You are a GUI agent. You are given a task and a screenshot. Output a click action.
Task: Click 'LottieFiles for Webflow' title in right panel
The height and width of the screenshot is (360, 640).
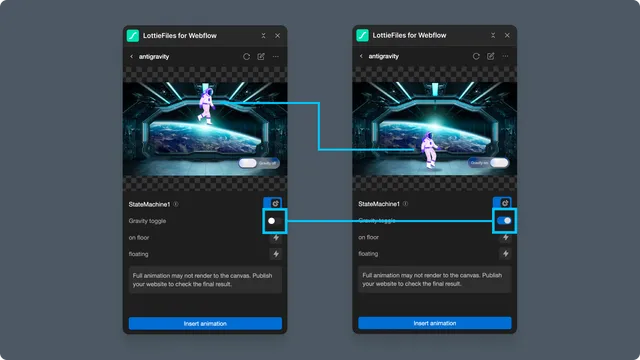click(409, 35)
